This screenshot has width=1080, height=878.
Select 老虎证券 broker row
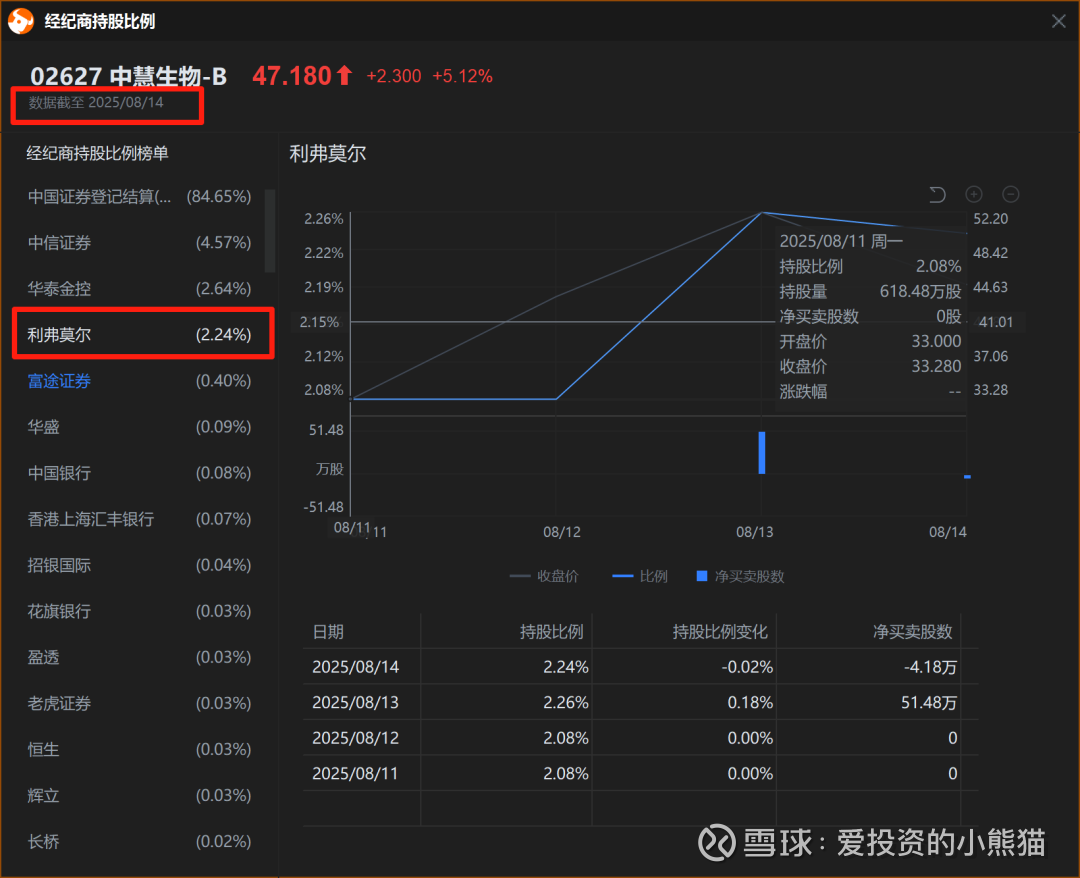pos(139,704)
